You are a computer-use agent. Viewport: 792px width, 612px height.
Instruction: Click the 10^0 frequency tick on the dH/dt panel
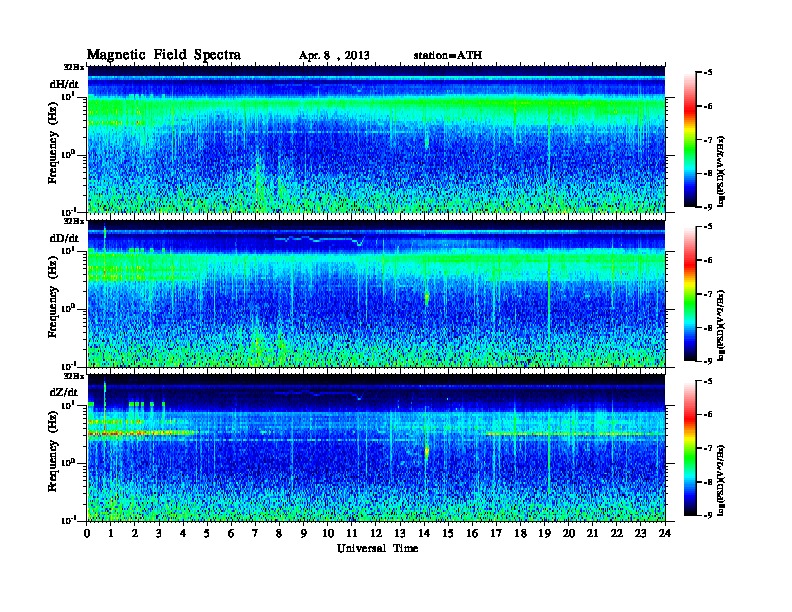point(68,154)
